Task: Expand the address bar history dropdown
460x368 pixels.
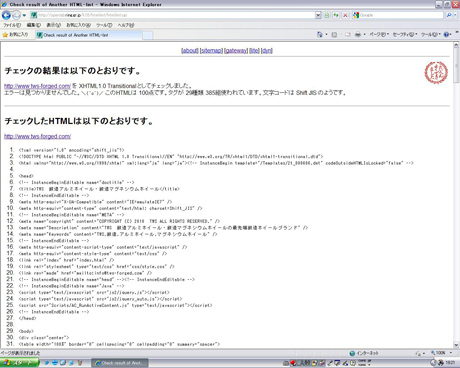Action: pos(318,15)
